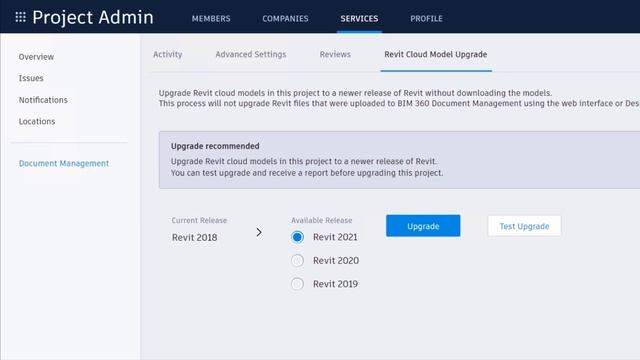Click the blue Upgrade button
The height and width of the screenshot is (360, 640).
pyautogui.click(x=423, y=226)
